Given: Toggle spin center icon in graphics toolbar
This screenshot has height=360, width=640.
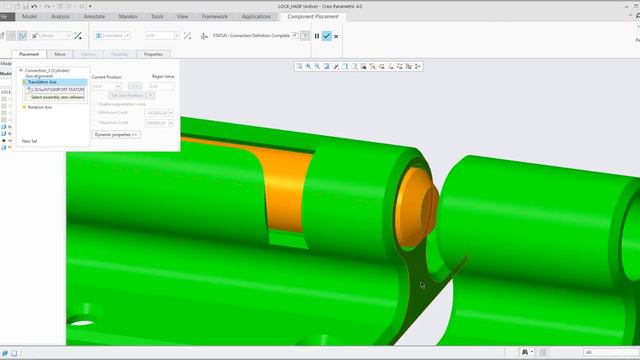Looking at the screenshot, I should click(418, 66).
